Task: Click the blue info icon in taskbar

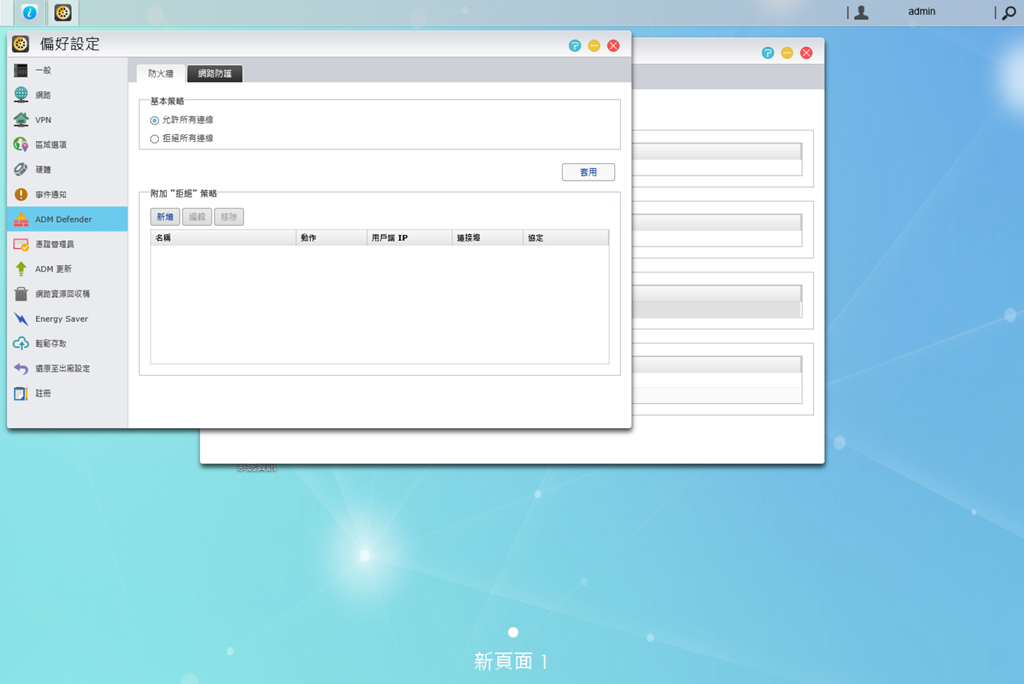Action: [x=29, y=12]
